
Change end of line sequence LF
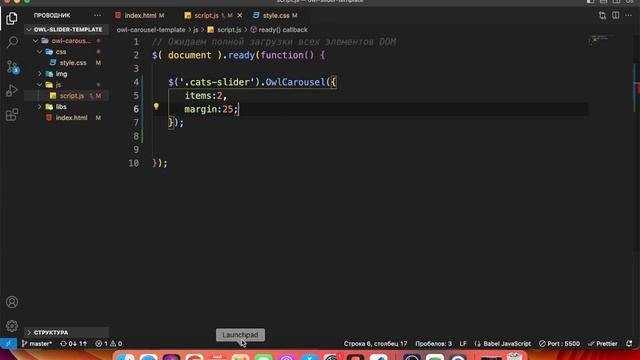point(463,344)
